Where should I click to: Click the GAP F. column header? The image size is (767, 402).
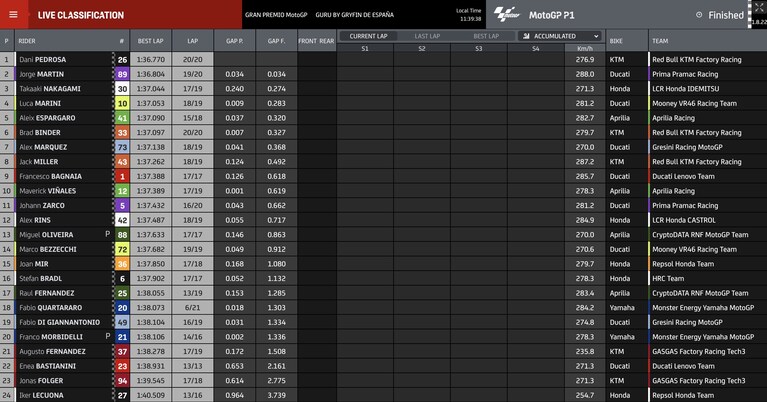pyautogui.click(x=276, y=41)
